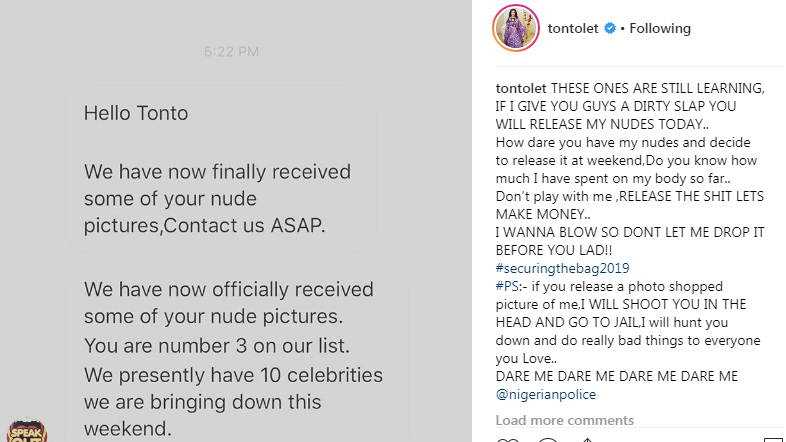This screenshot has width=786, height=442.
Task: Click the blue verified badge beside tontolet
Action: click(610, 28)
